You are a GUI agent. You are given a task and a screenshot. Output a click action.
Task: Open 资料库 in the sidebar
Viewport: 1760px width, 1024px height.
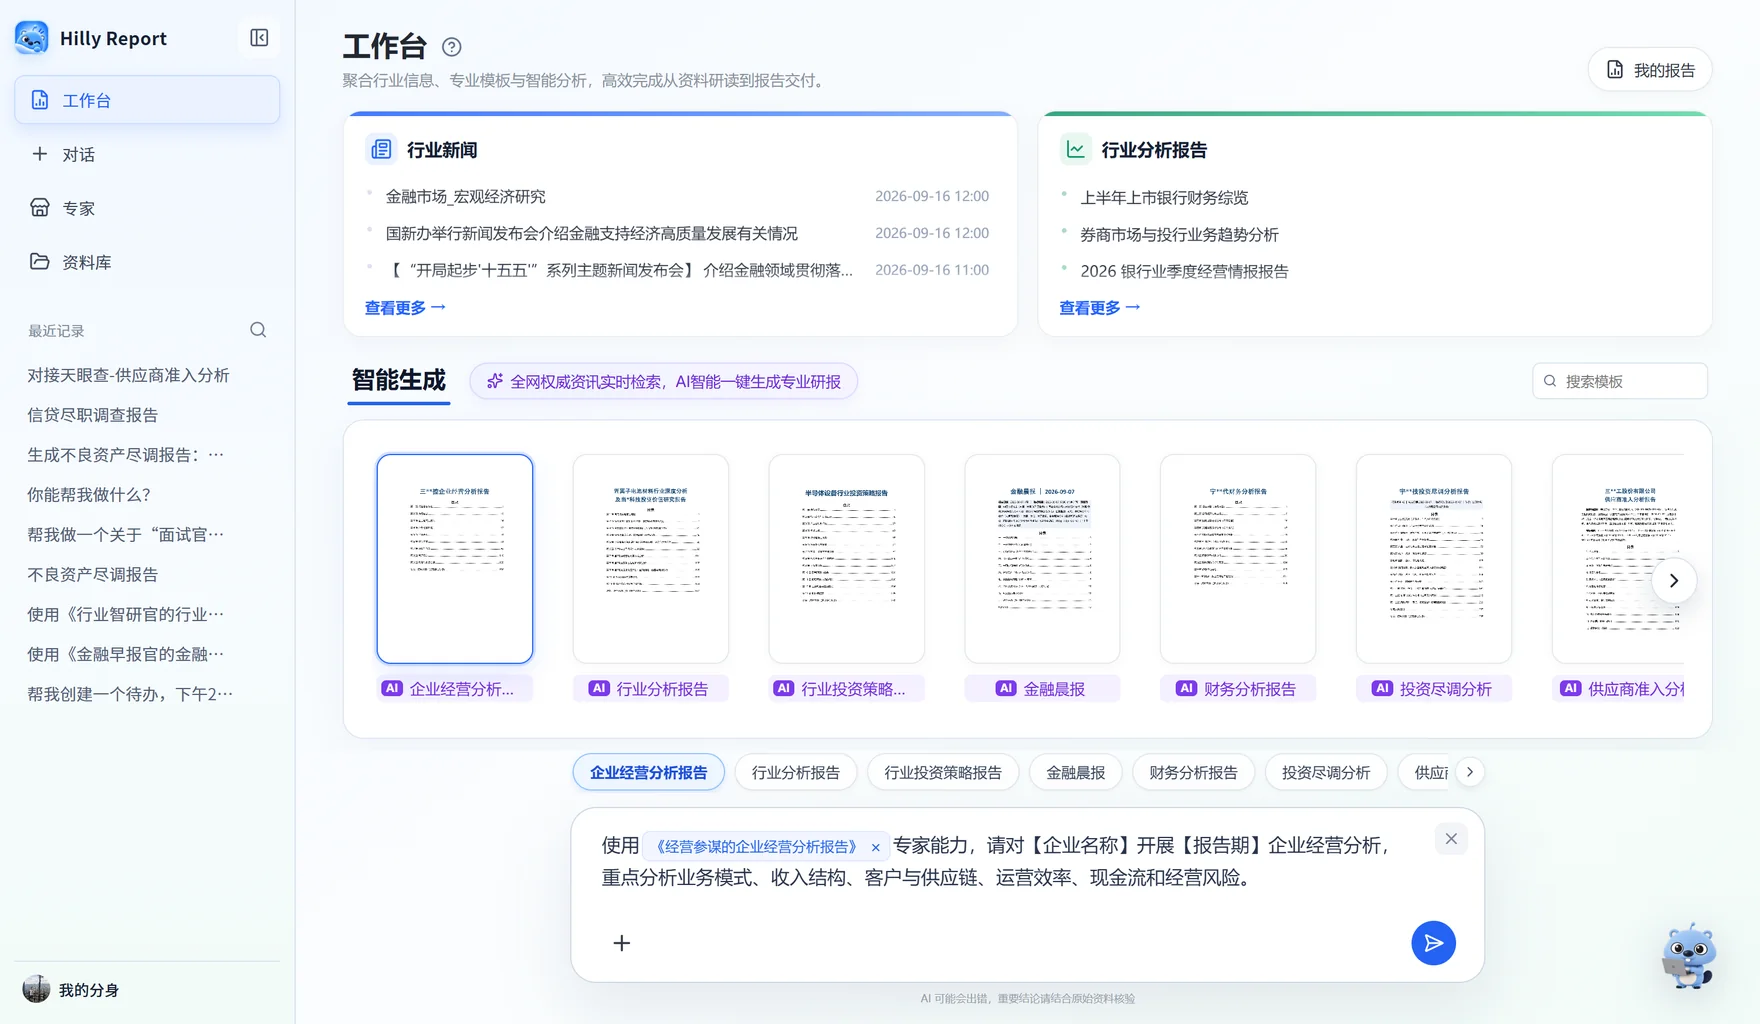(147, 262)
